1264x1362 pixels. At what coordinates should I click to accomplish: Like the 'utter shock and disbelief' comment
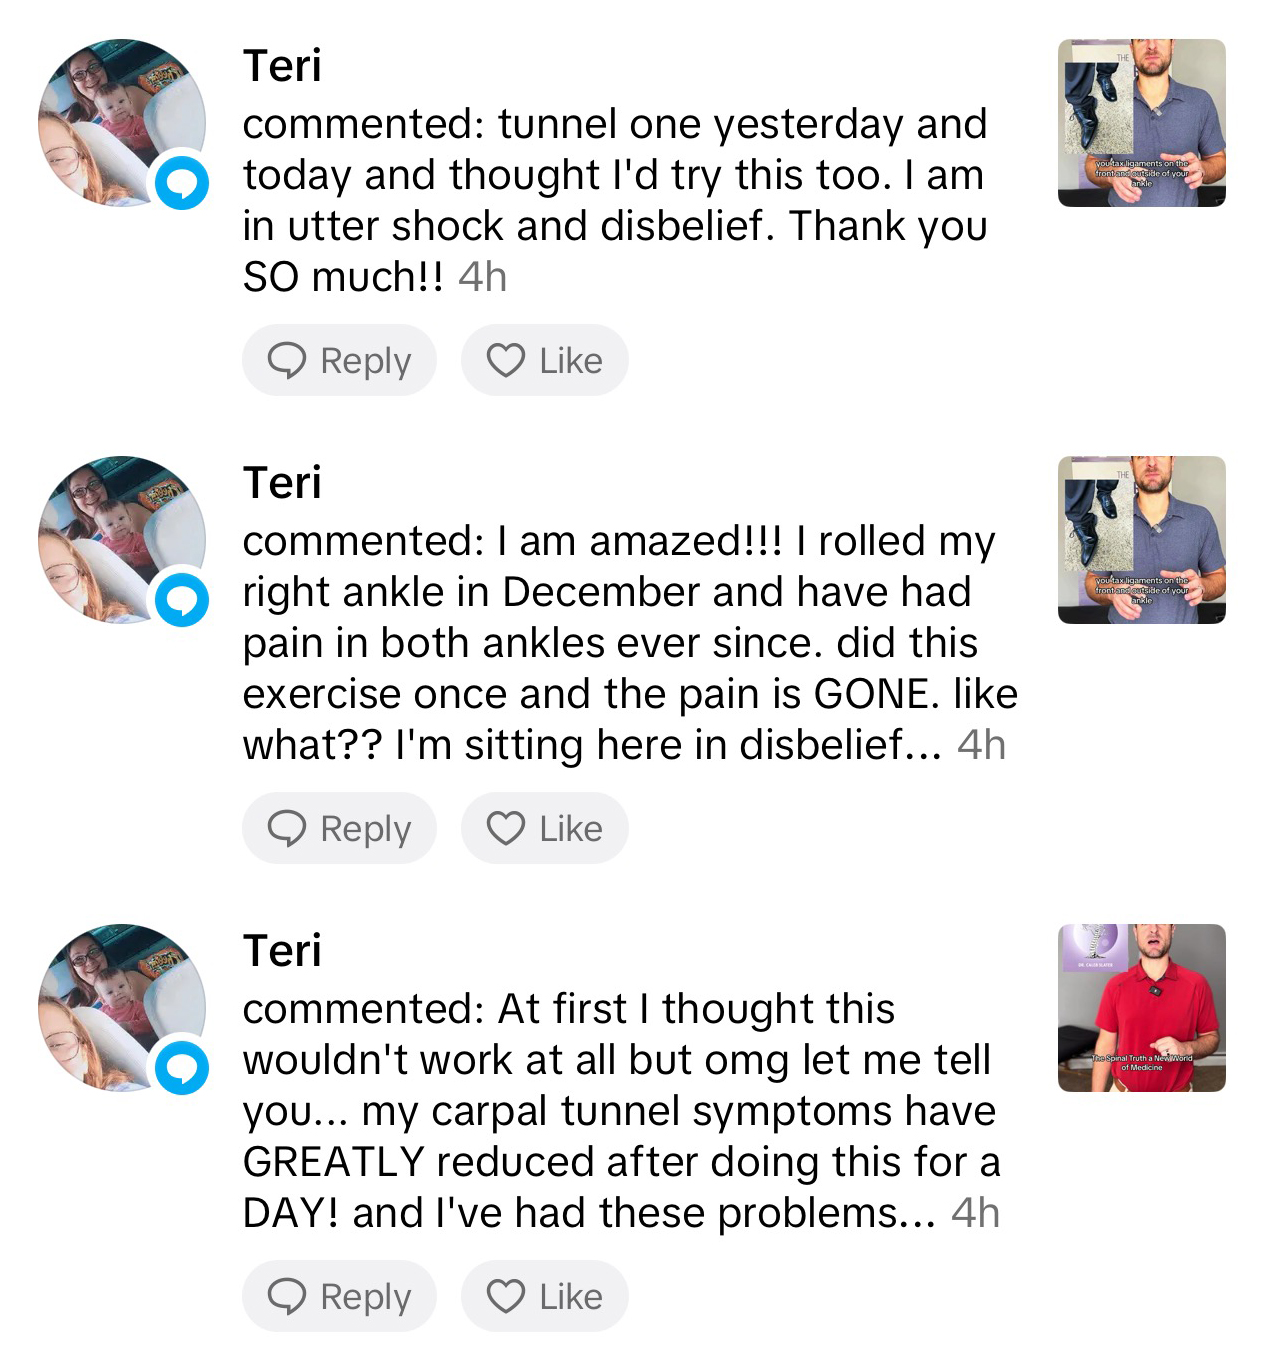pyautogui.click(x=544, y=360)
